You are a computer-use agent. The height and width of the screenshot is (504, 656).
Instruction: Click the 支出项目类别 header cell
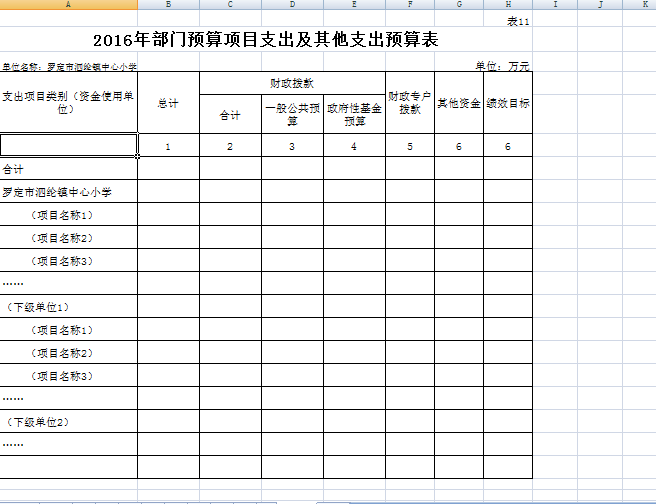[68, 102]
